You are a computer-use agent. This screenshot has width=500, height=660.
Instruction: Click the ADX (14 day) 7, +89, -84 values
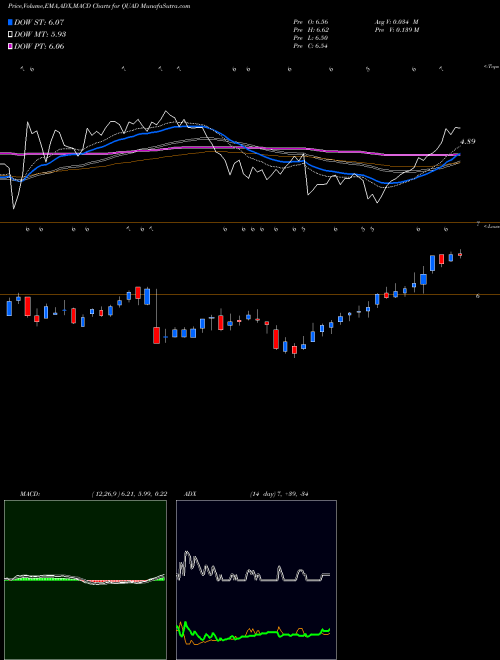pyautogui.click(x=279, y=494)
